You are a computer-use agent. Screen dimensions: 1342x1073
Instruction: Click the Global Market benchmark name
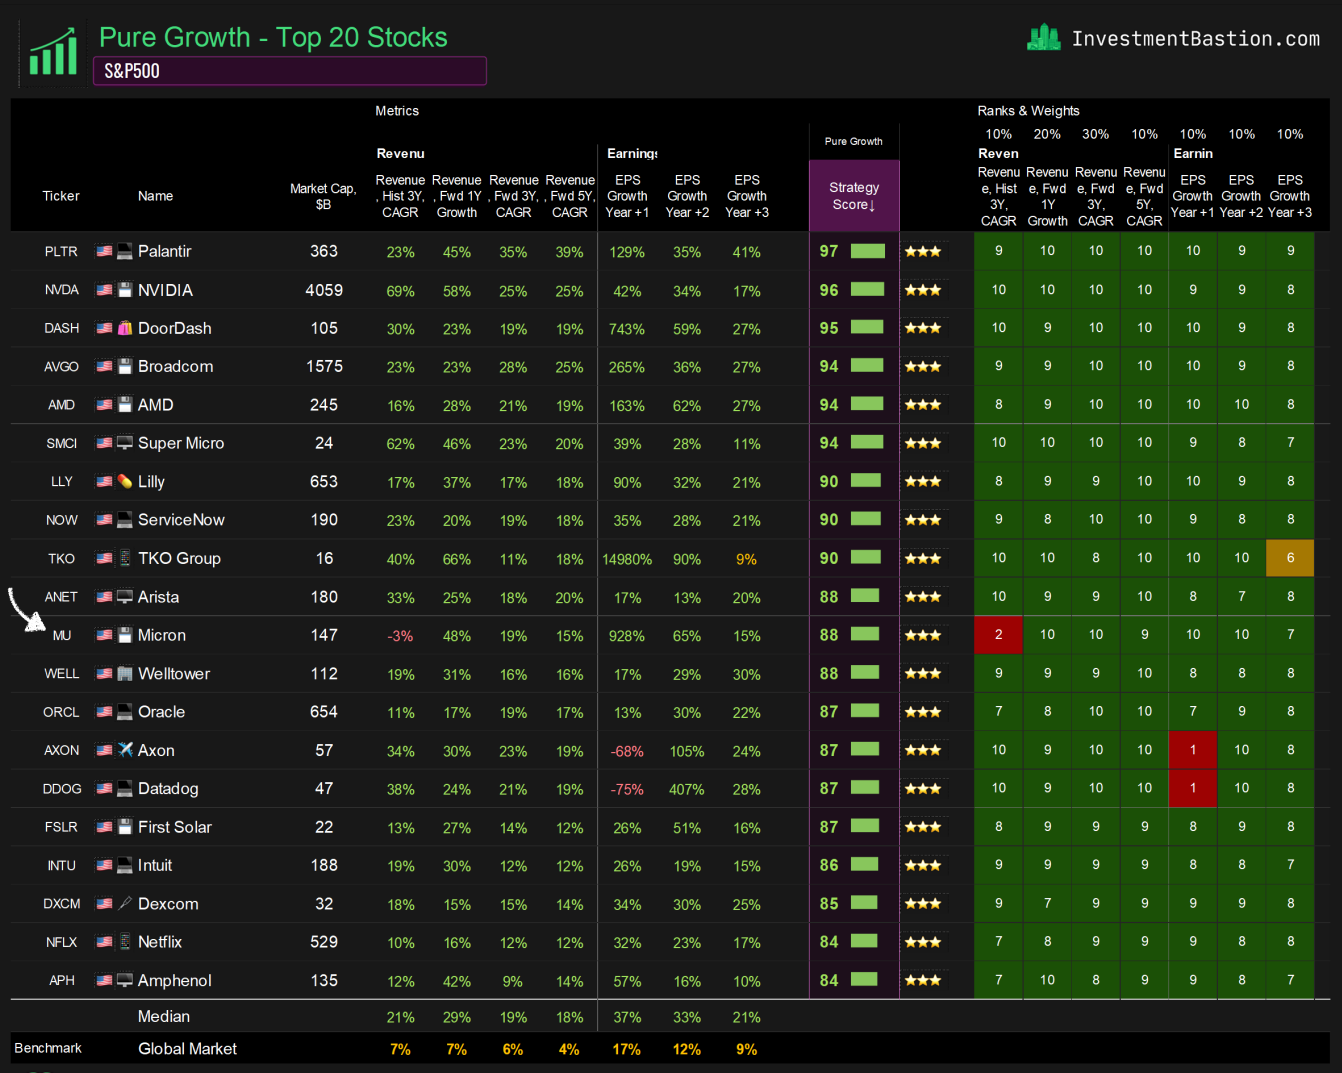coord(187,1048)
